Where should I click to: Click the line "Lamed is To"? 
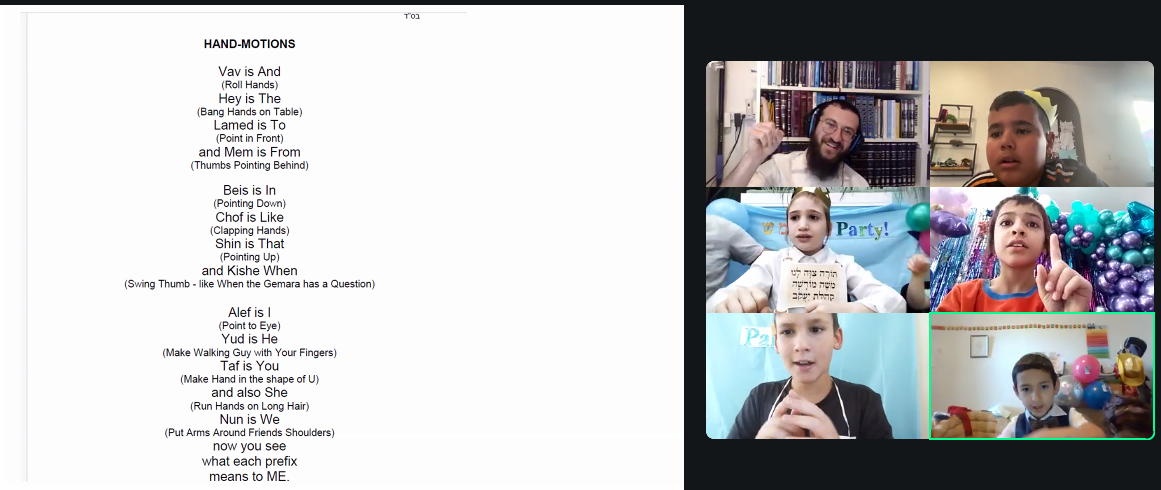click(249, 126)
